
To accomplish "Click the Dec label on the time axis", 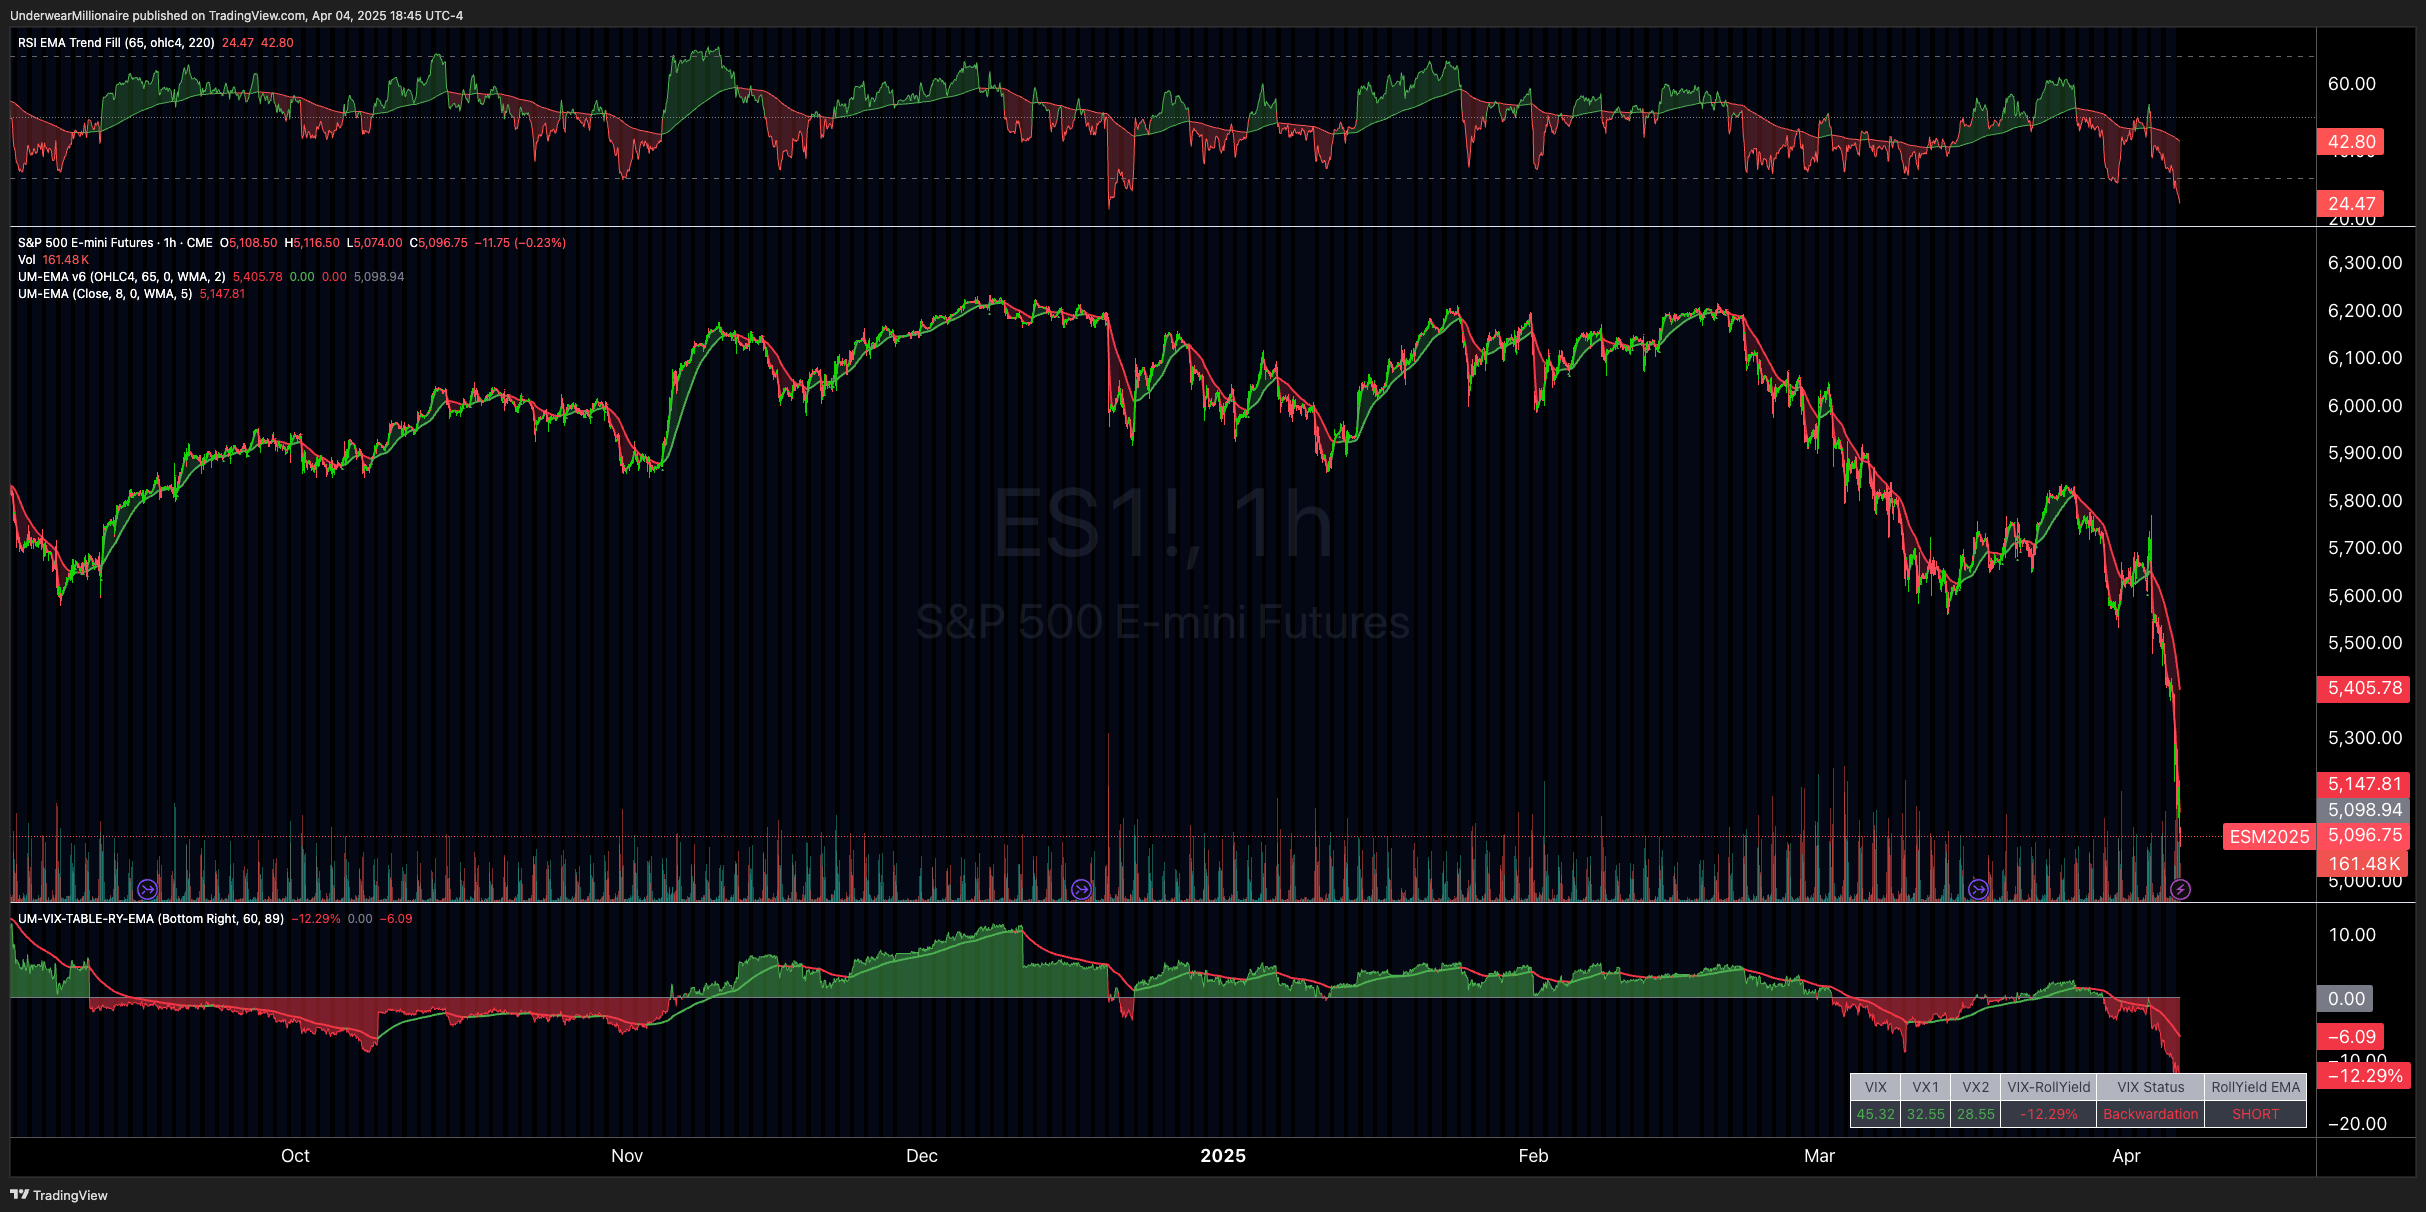I will click(922, 1156).
